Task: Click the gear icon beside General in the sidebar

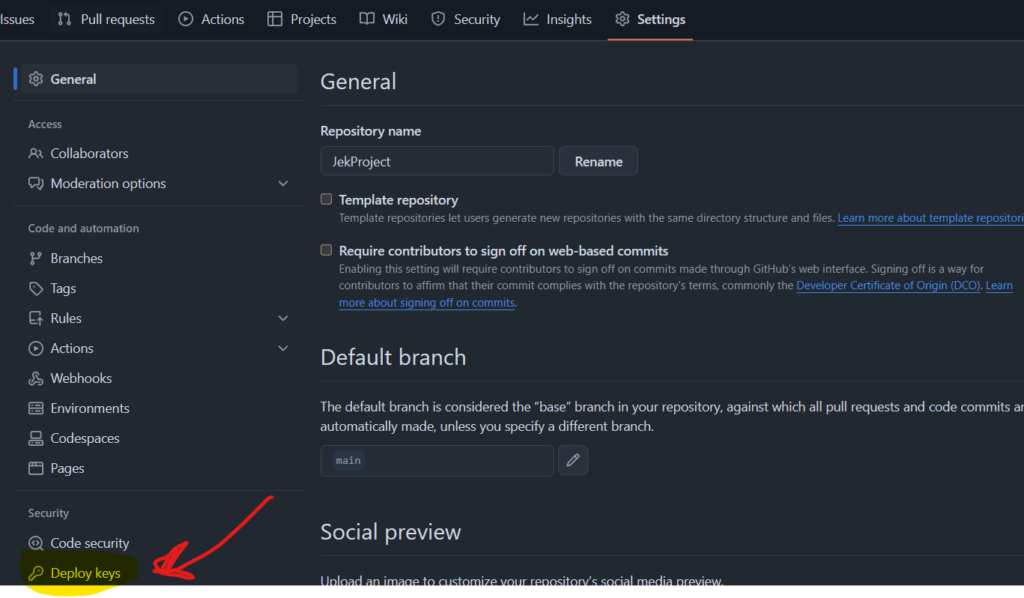Action: point(36,79)
